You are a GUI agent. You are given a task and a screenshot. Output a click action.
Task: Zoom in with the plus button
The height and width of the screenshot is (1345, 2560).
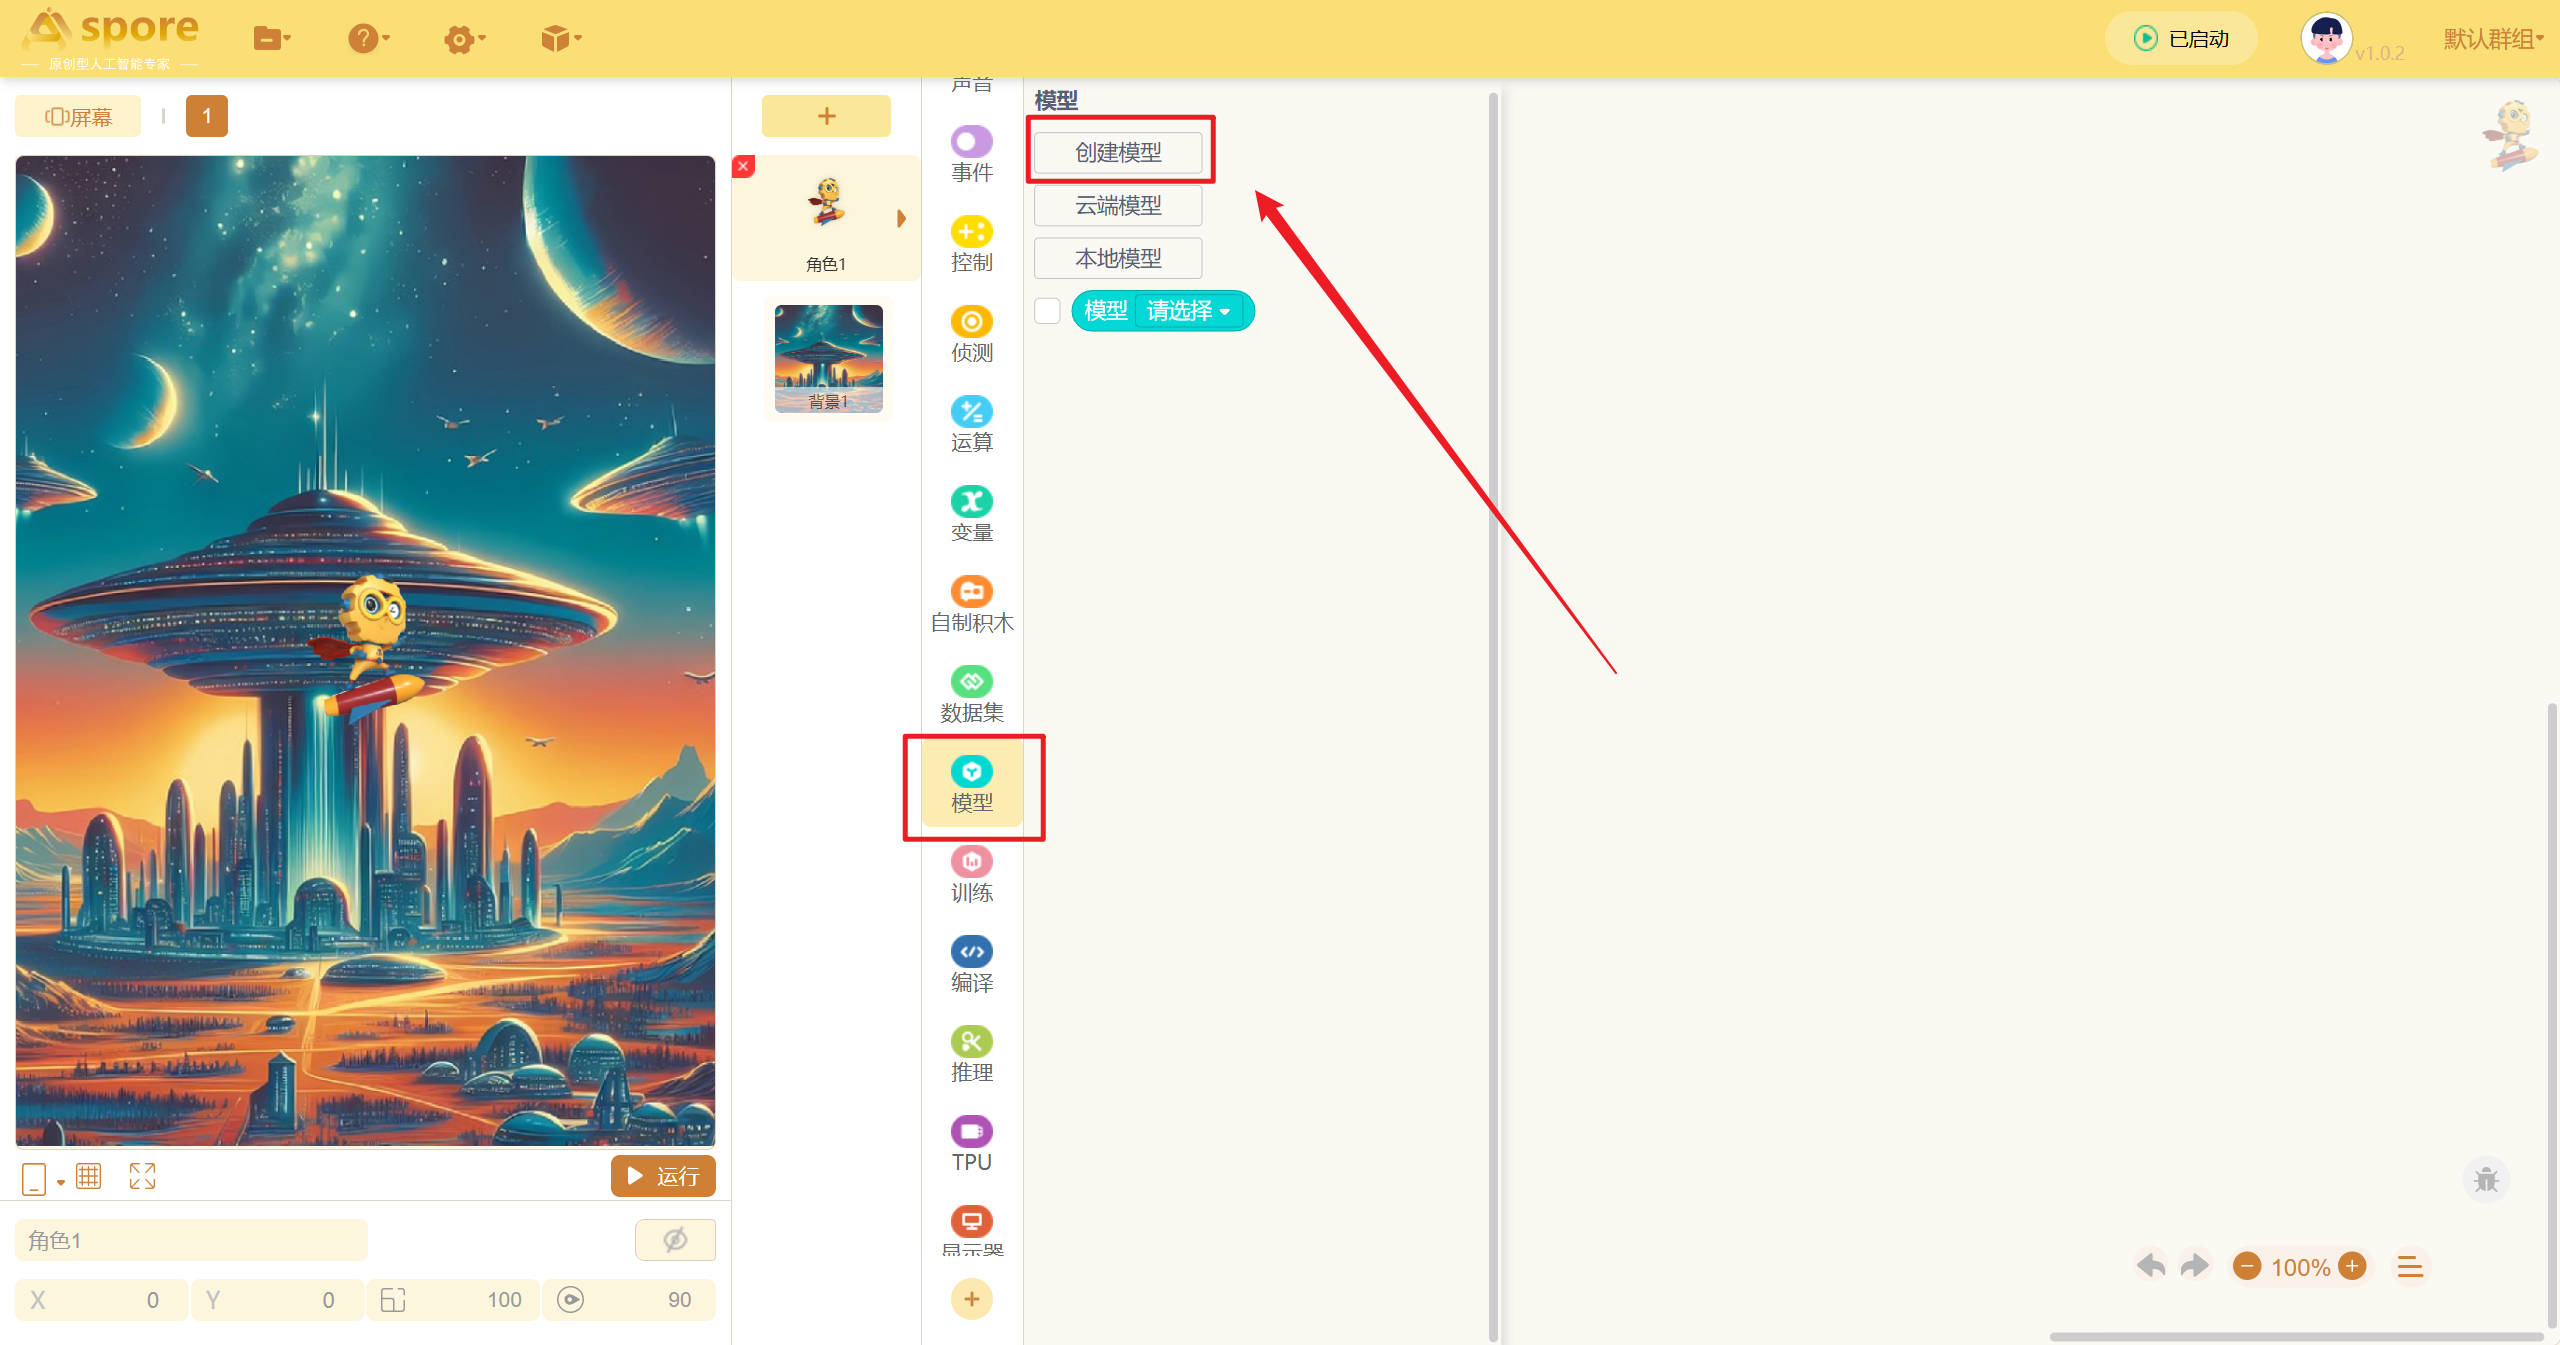tap(2352, 1266)
